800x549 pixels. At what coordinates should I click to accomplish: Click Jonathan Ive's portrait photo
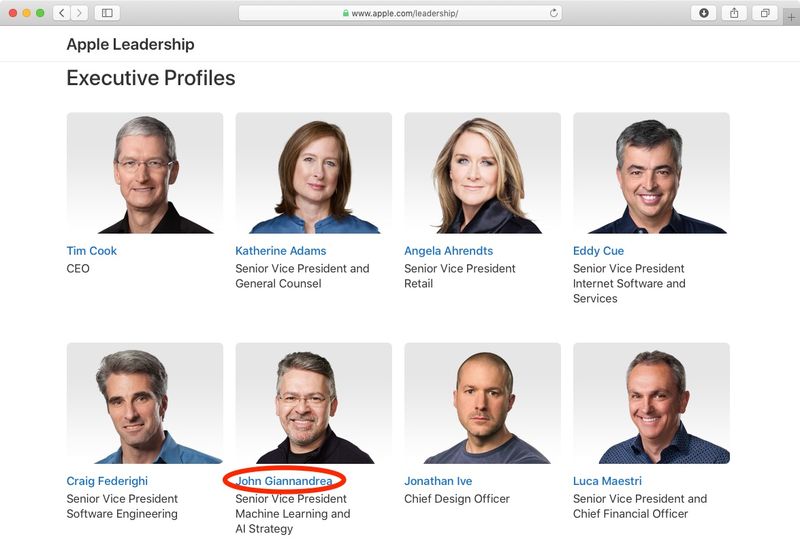tap(483, 403)
